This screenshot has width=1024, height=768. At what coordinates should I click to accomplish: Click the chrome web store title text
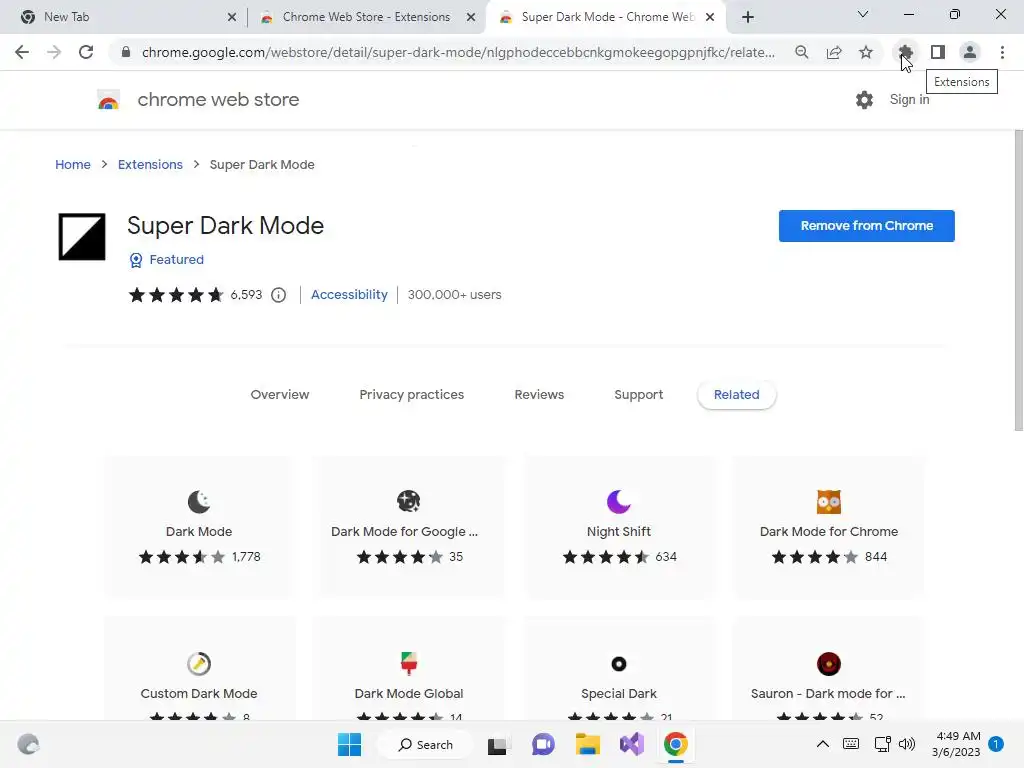pos(218,100)
